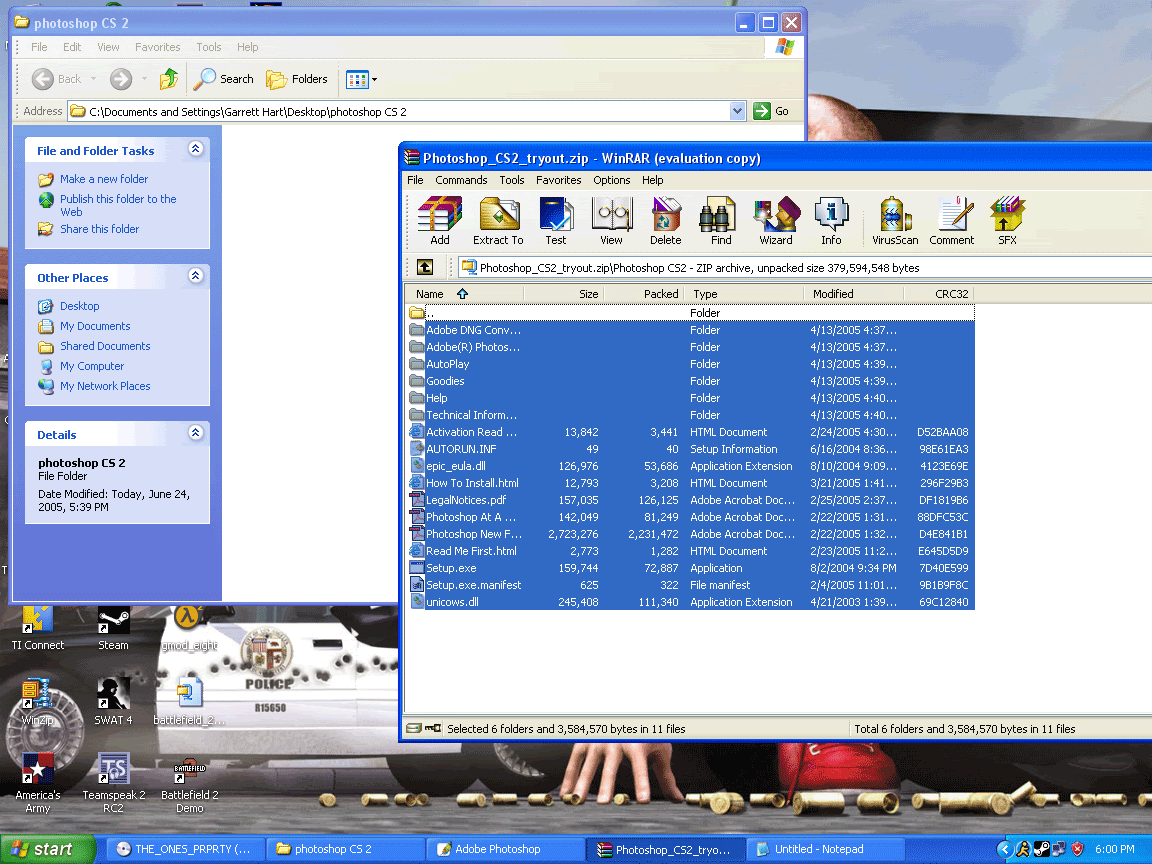Click the Delete icon in WinRAR toolbar
Image resolution: width=1152 pixels, height=864 pixels.
click(666, 220)
